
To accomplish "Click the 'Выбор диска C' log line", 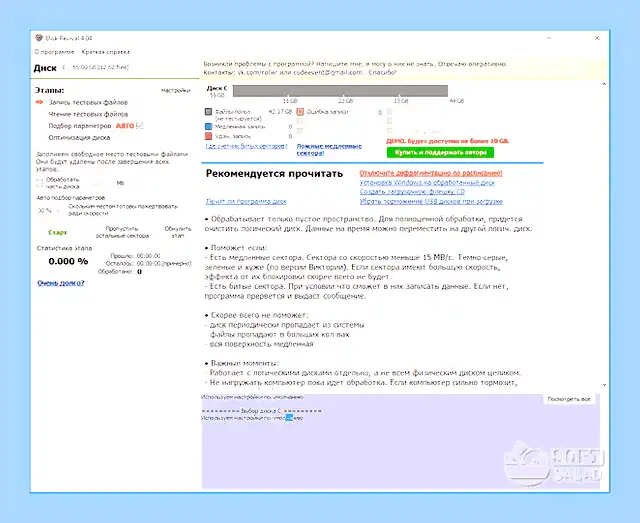I will pos(261,411).
